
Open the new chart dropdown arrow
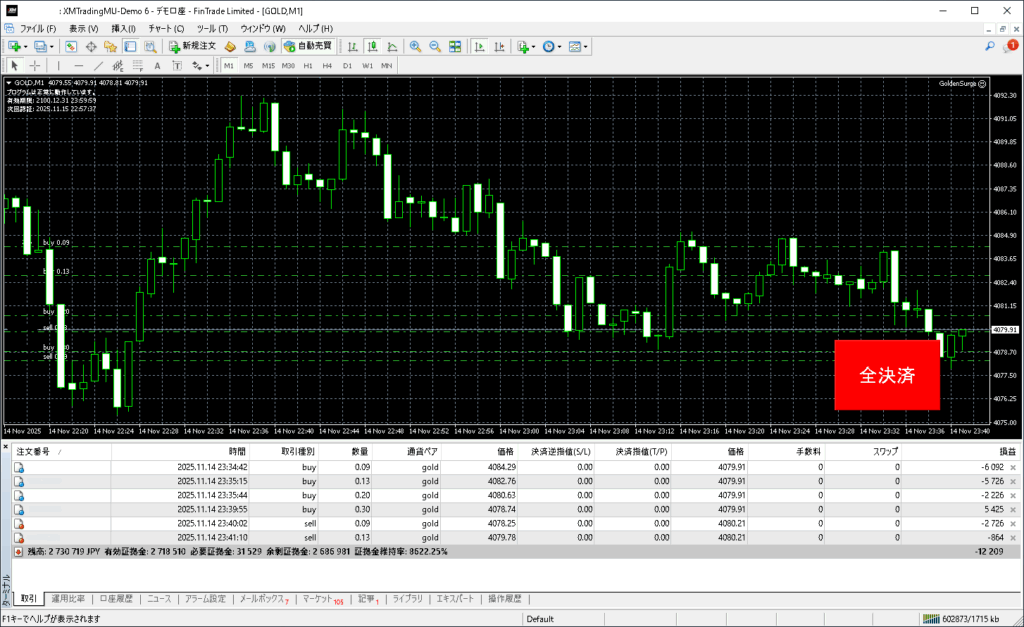26,47
